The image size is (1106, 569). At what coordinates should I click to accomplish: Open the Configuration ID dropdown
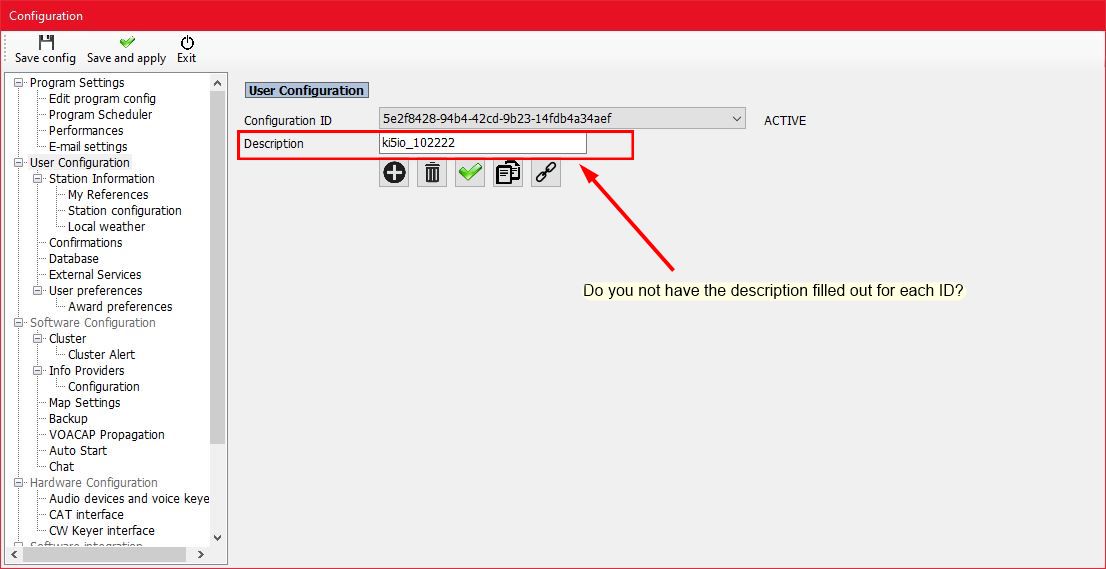click(x=562, y=118)
